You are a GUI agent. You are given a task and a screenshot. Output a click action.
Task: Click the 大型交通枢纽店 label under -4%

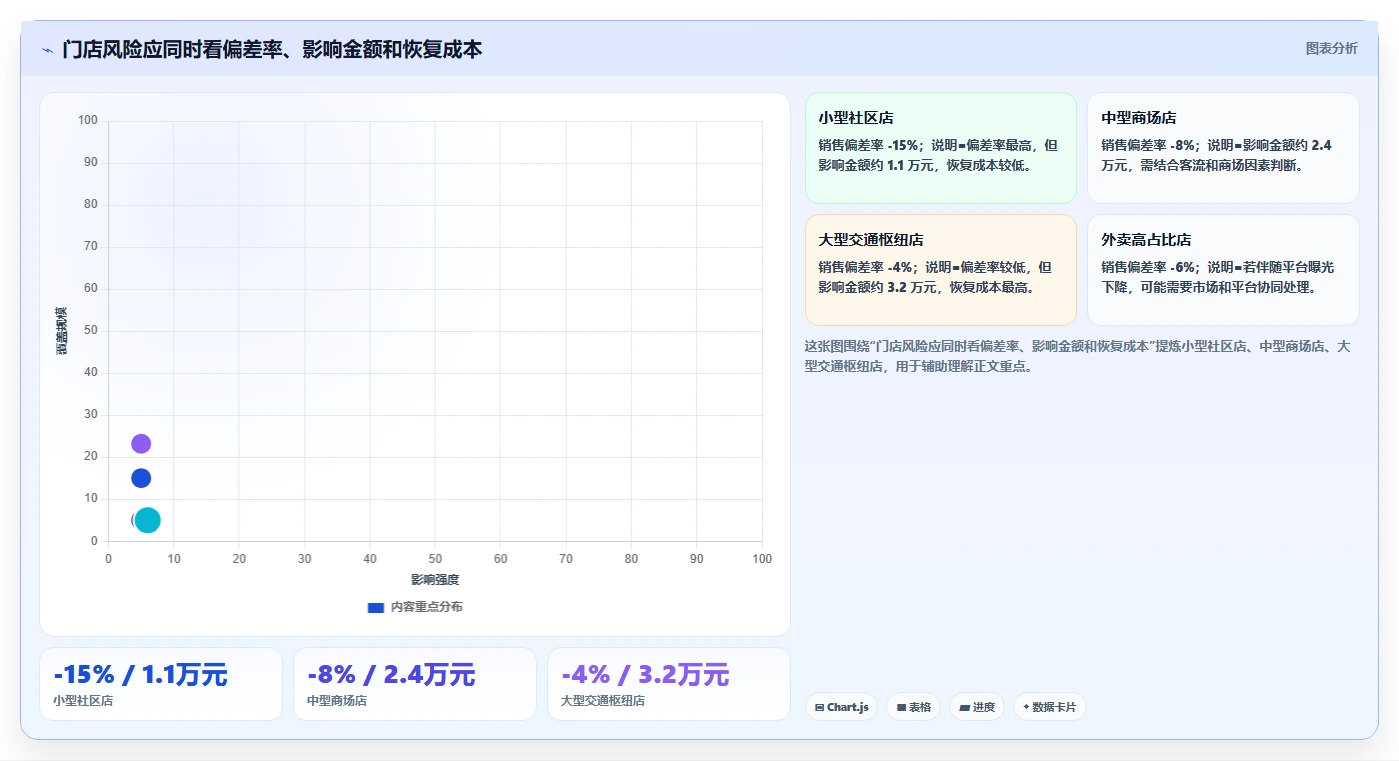[603, 701]
